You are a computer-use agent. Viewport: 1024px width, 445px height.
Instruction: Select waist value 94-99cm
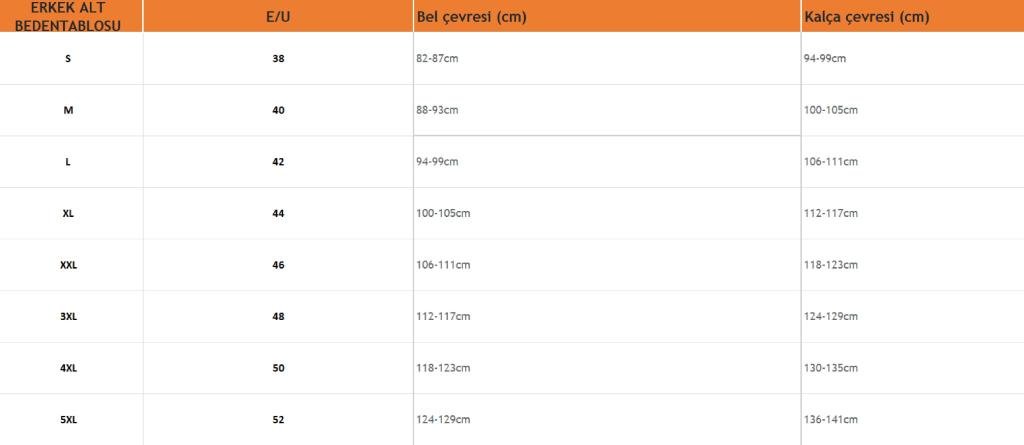pyautogui.click(x=437, y=161)
